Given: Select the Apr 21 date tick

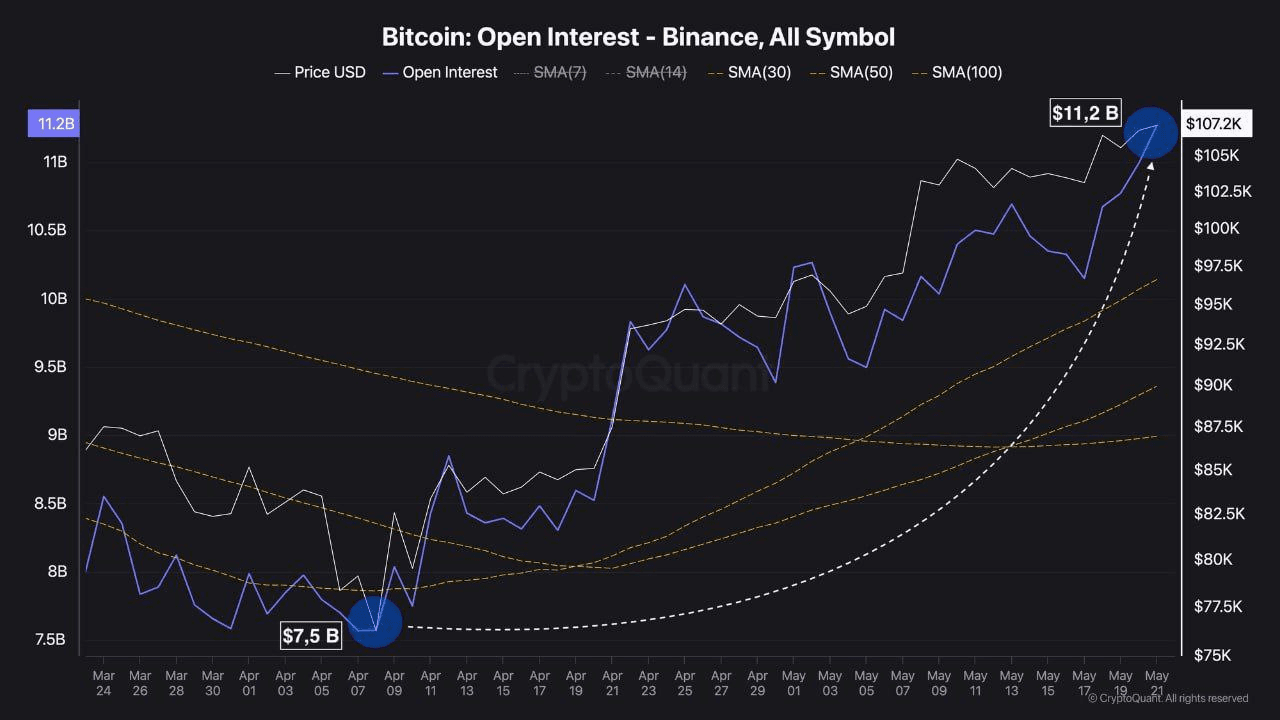Looking at the screenshot, I should [612, 683].
